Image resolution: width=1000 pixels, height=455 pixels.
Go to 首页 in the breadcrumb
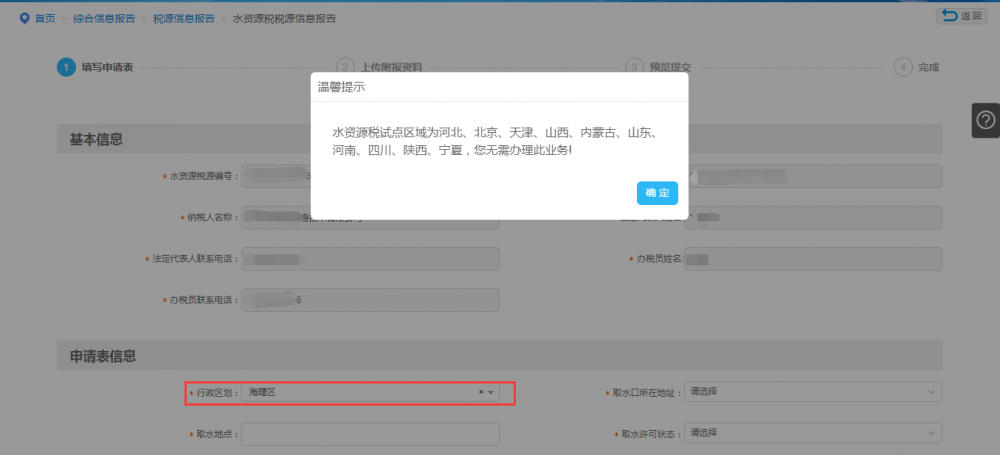[x=45, y=18]
